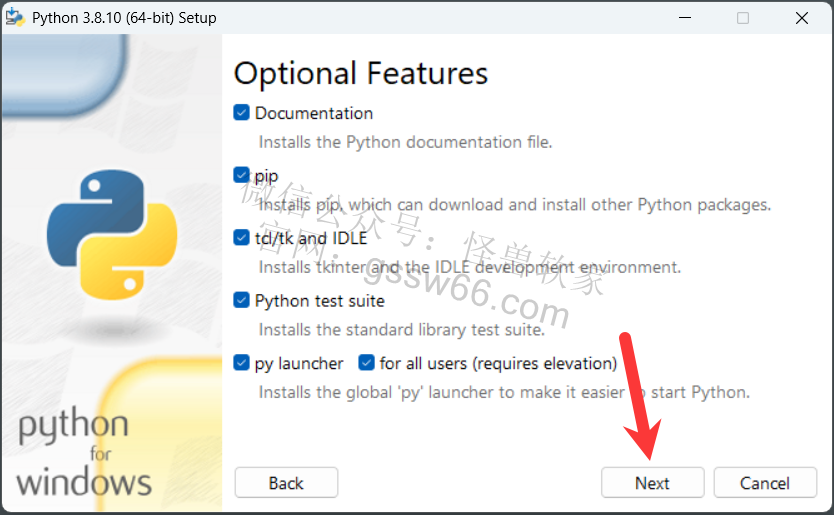Image resolution: width=834 pixels, height=515 pixels.
Task: Click the global 'py' launcher description text
Action: click(x=504, y=393)
